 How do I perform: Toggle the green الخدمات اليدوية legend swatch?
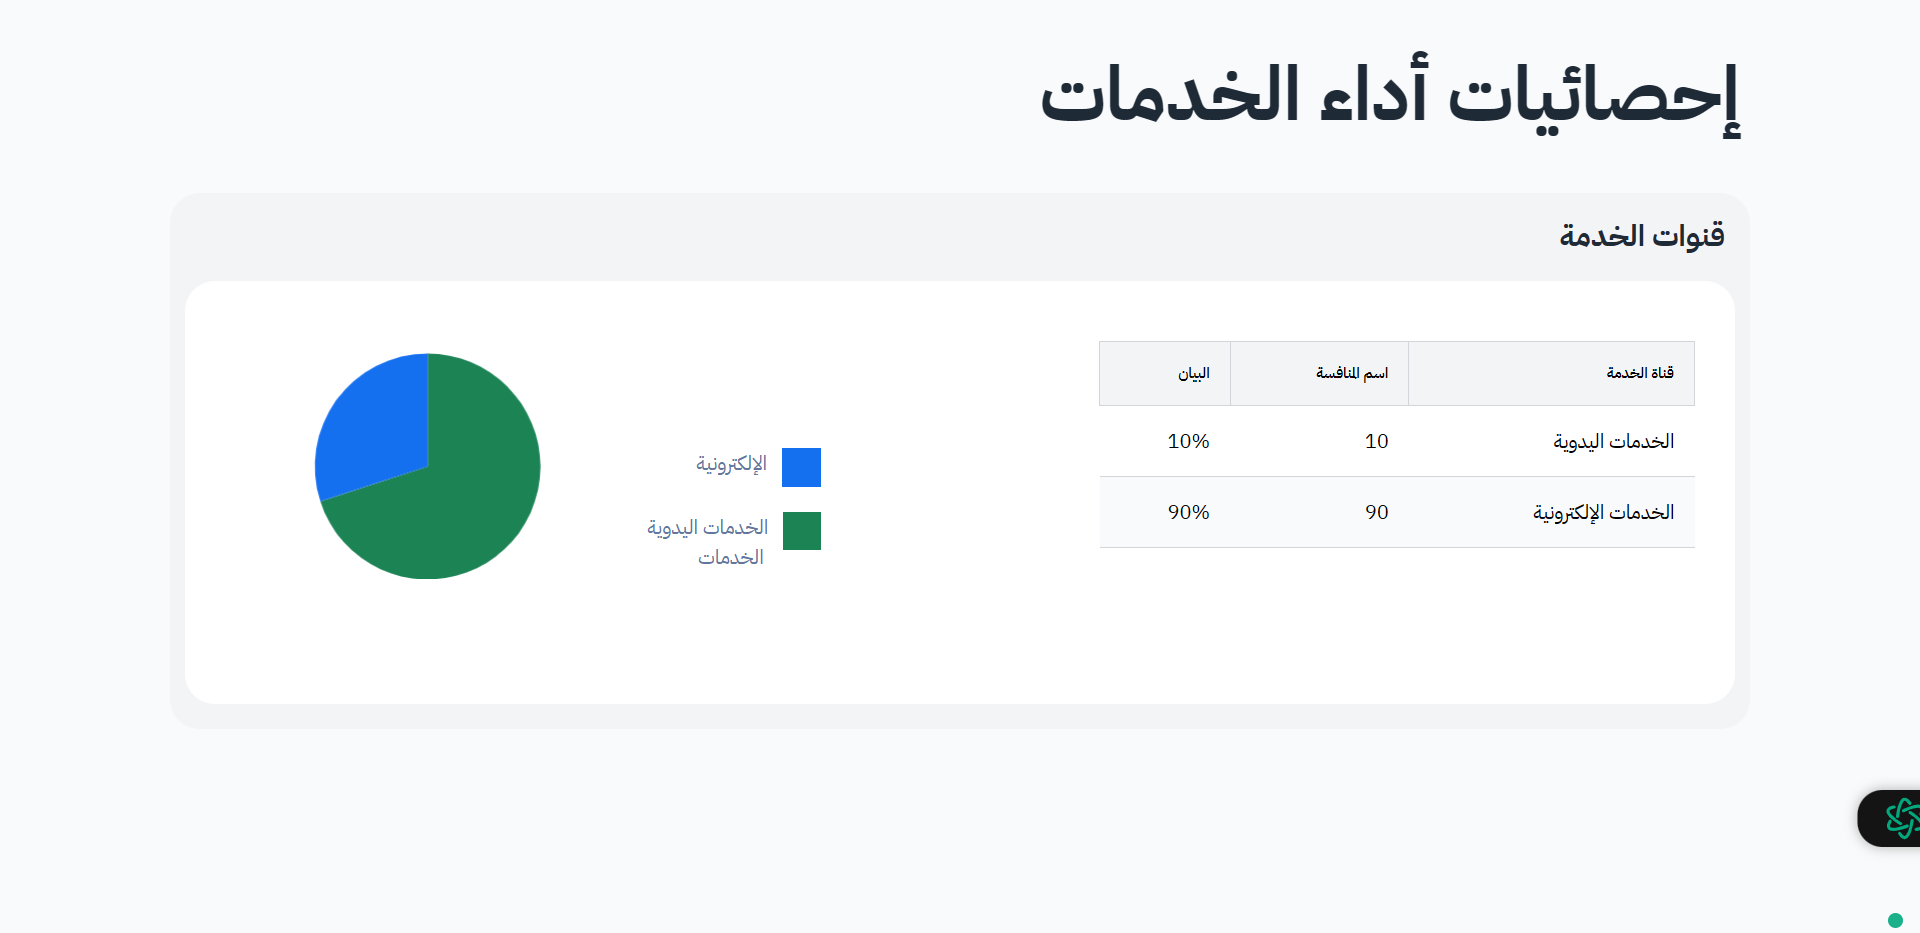801,531
